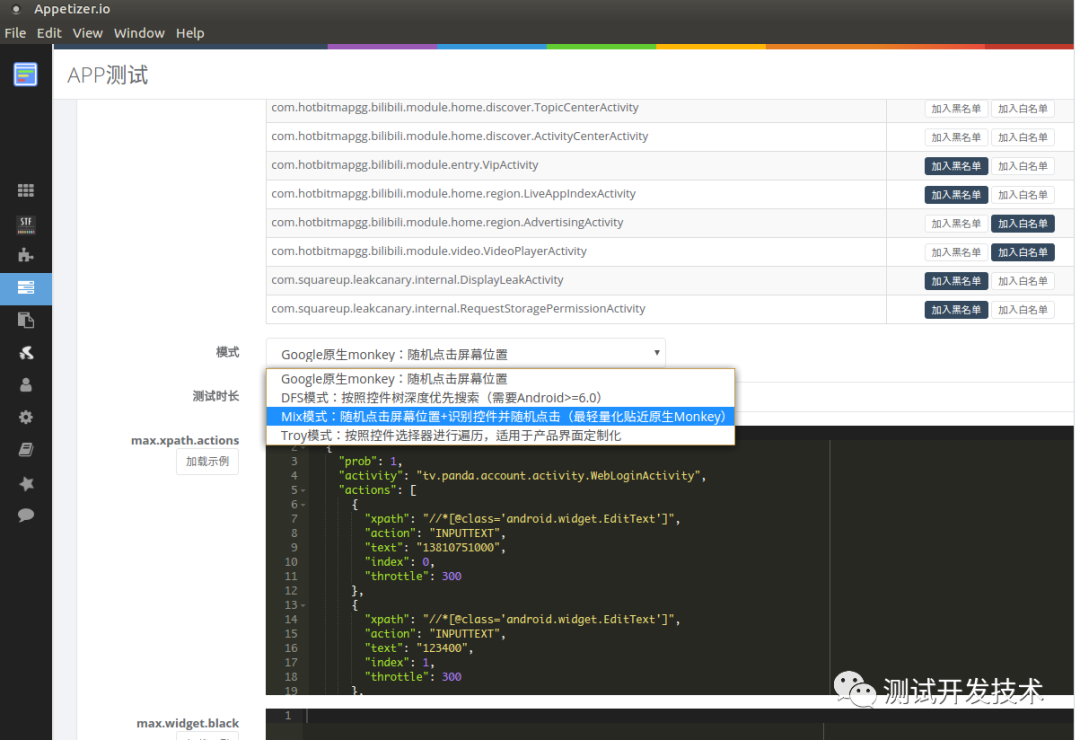Open the chat bubble feedback icon
1080x740 pixels.
point(25,515)
